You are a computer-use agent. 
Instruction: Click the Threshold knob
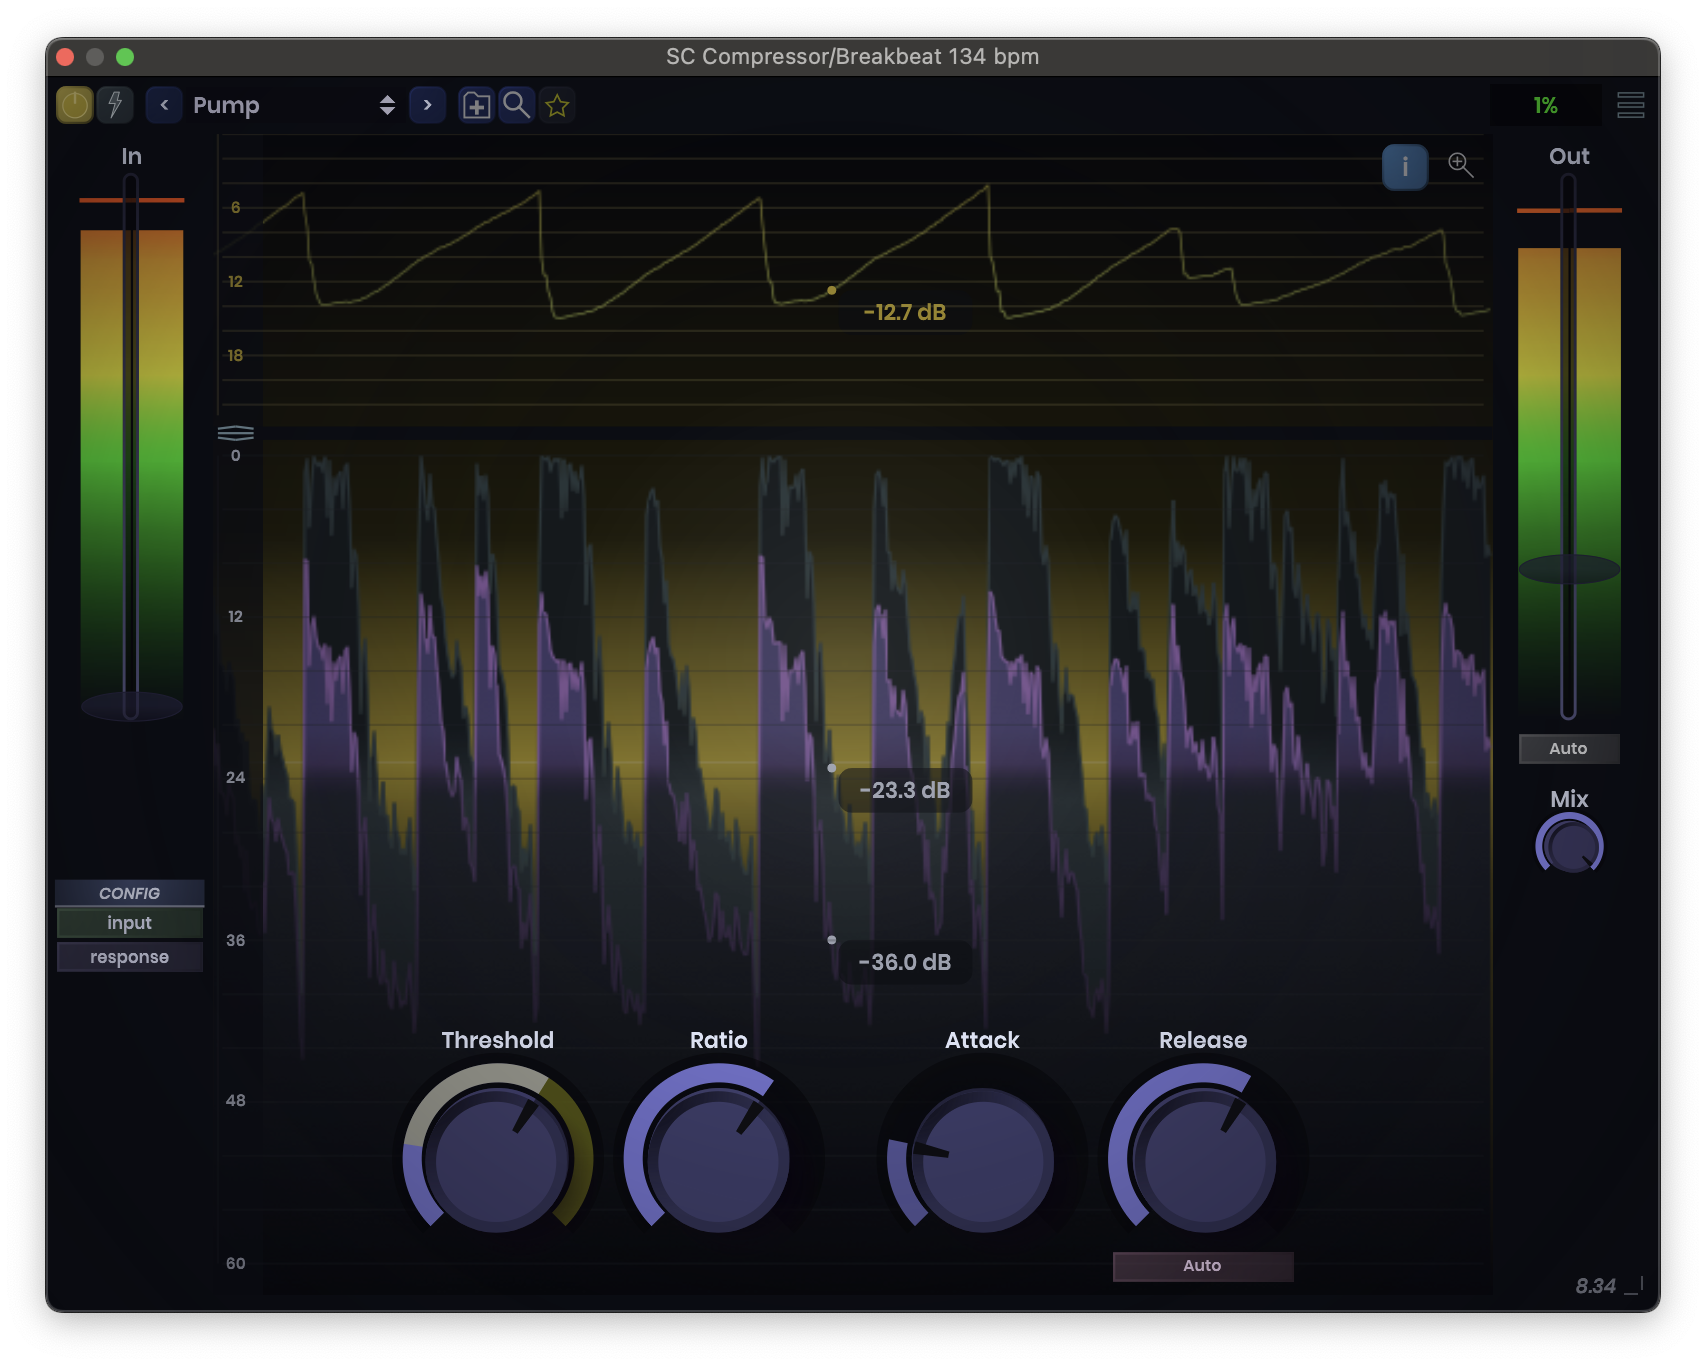[497, 1160]
